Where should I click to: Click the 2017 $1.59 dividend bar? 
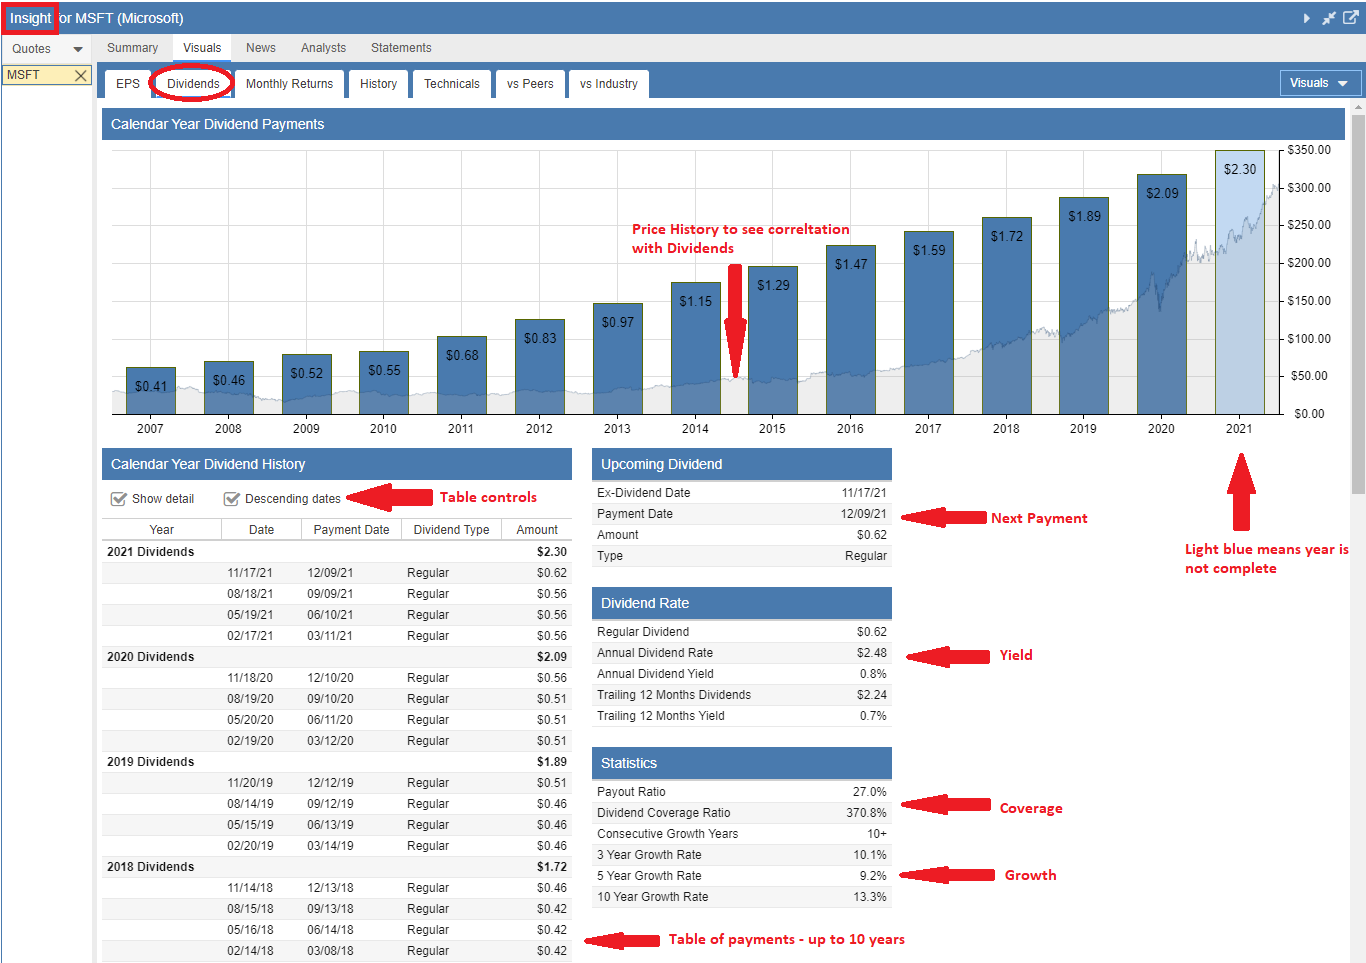pos(929,323)
